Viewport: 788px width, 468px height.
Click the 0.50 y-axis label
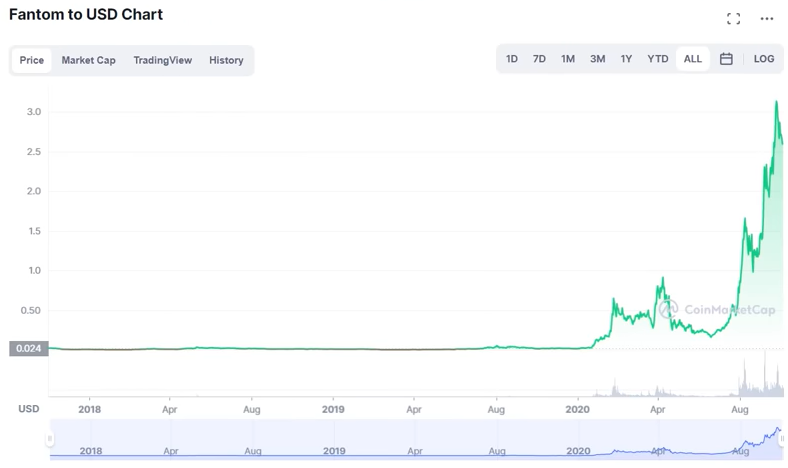pos(31,310)
